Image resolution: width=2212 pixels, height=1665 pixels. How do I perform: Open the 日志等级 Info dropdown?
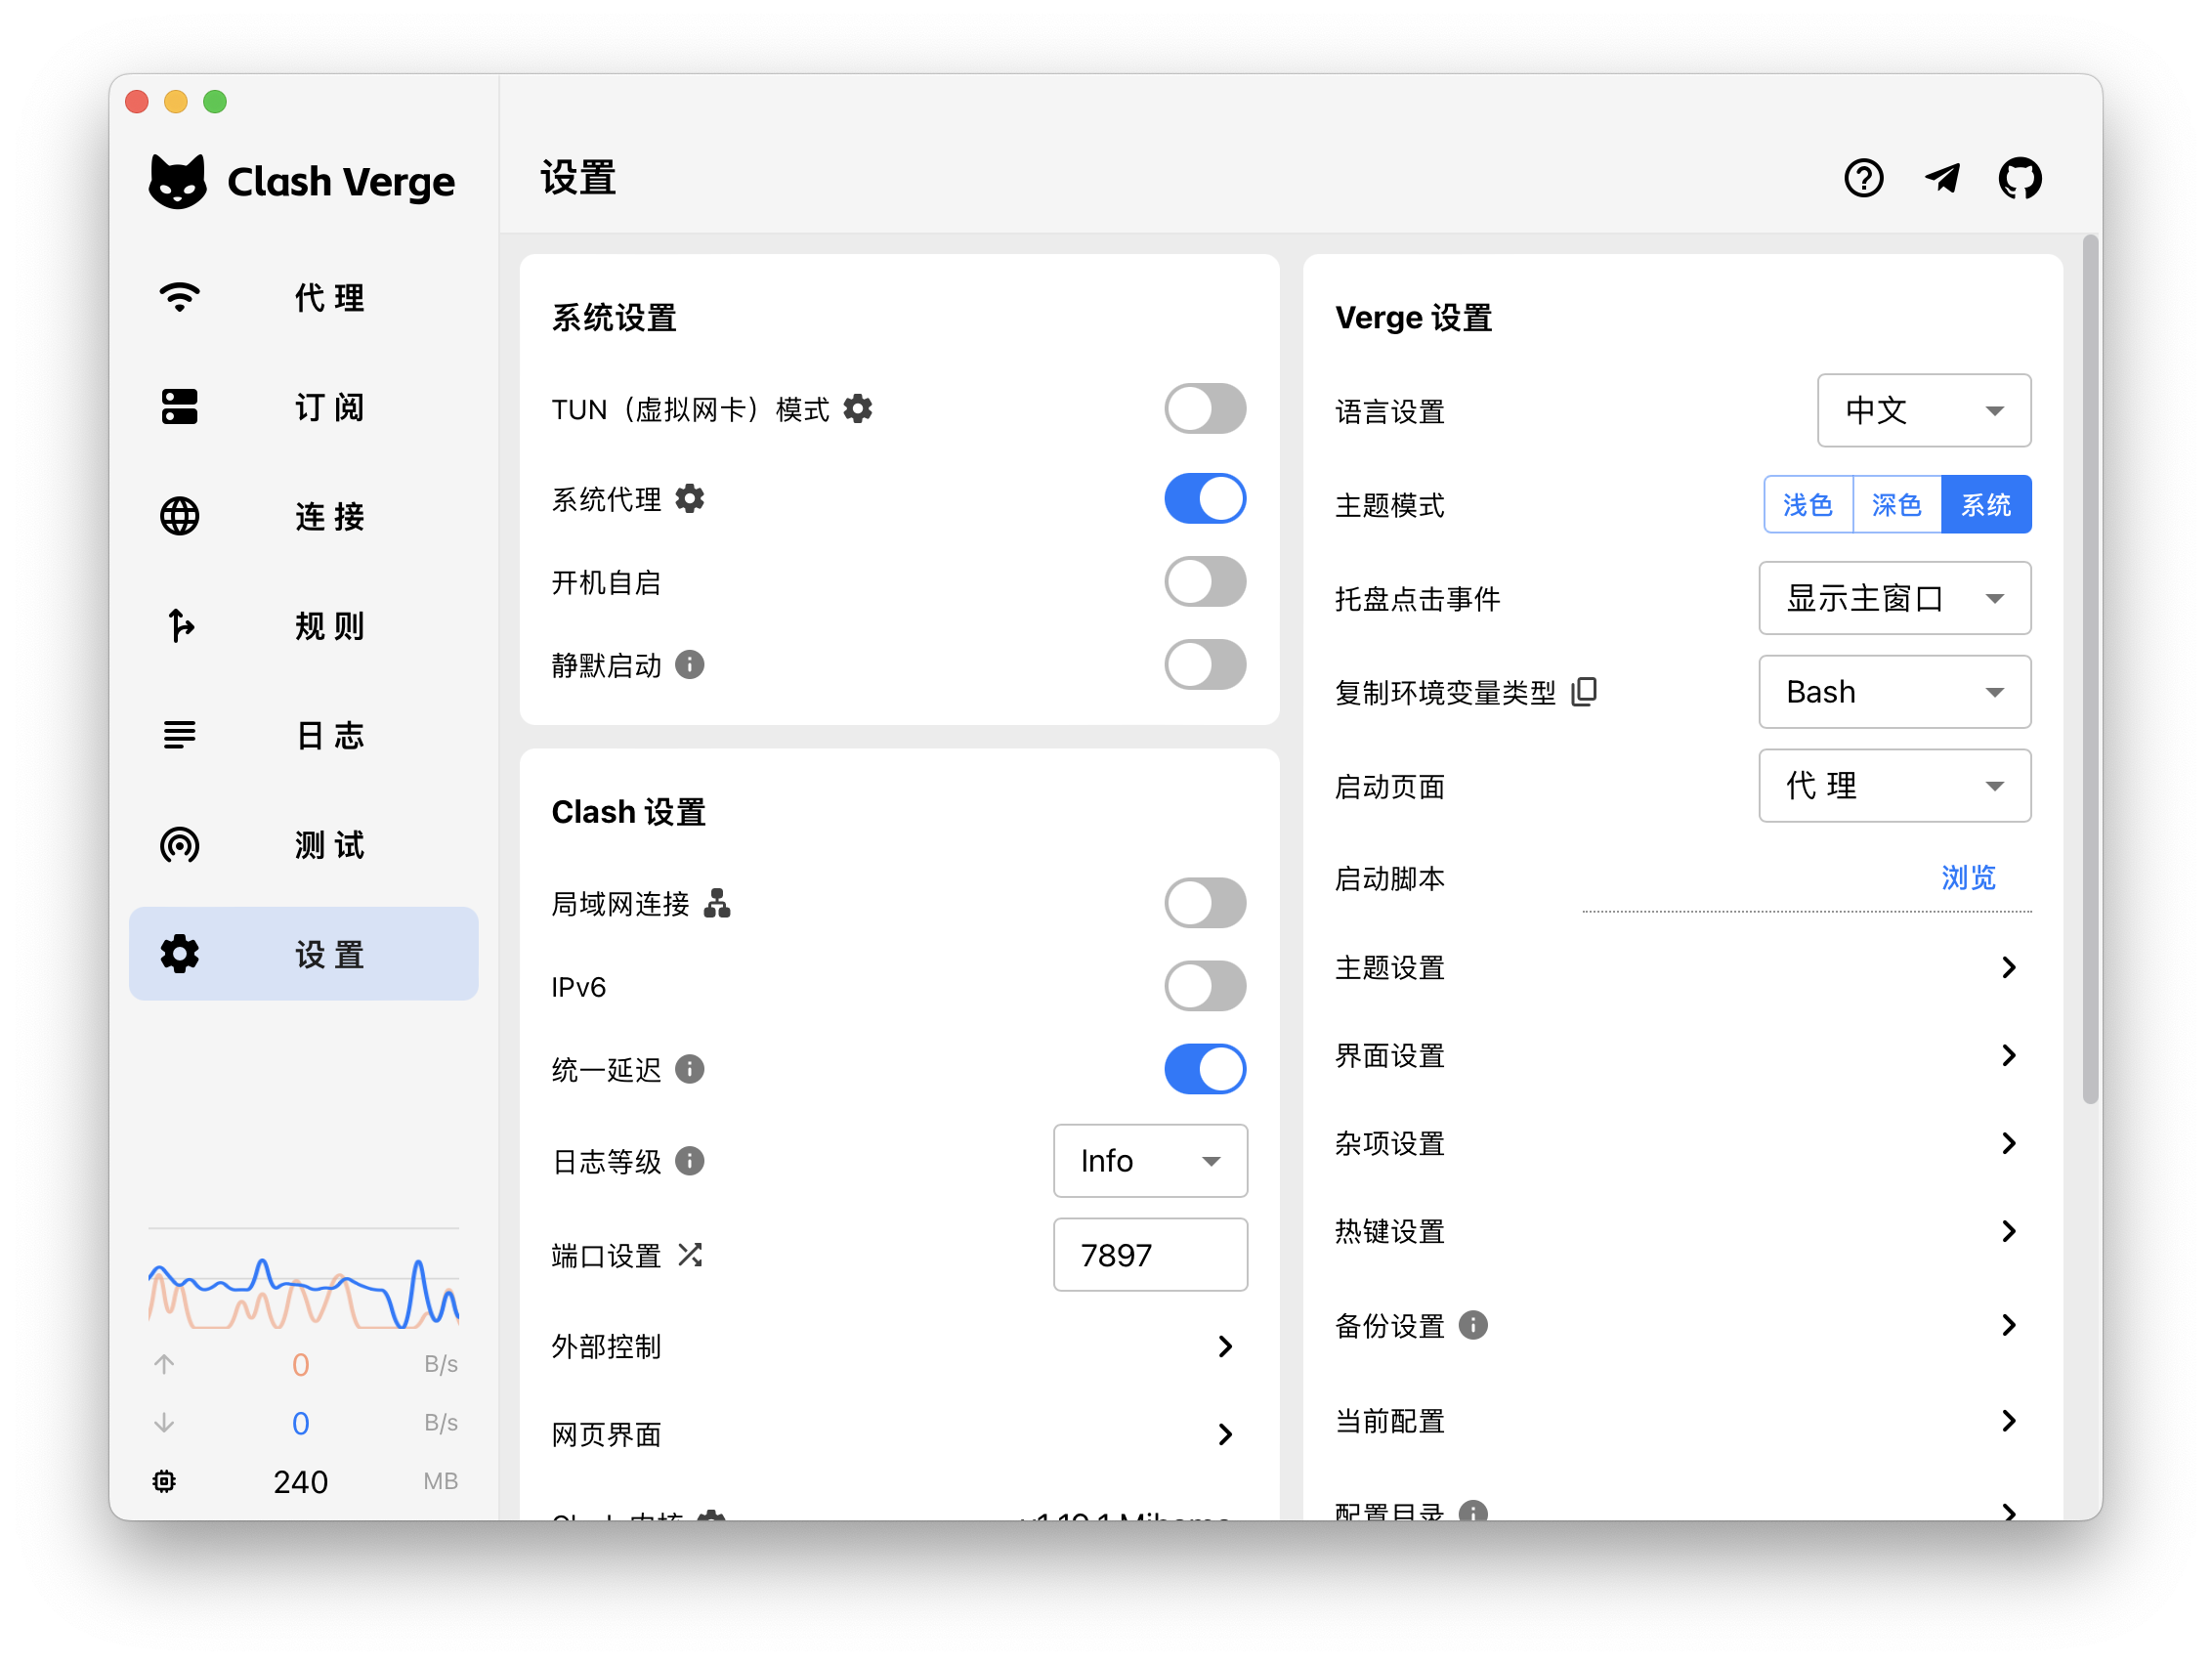(x=1150, y=1160)
